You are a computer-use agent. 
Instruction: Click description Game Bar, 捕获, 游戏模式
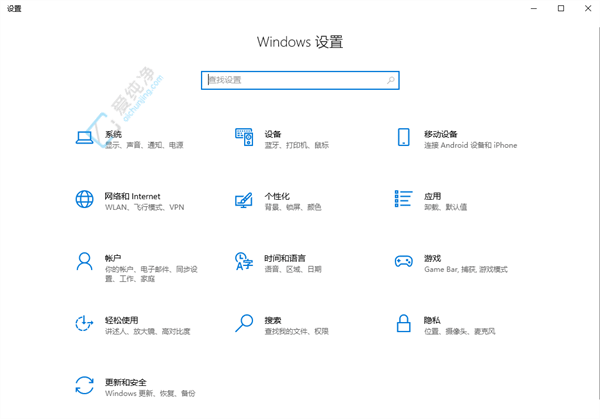pyautogui.click(x=466, y=269)
